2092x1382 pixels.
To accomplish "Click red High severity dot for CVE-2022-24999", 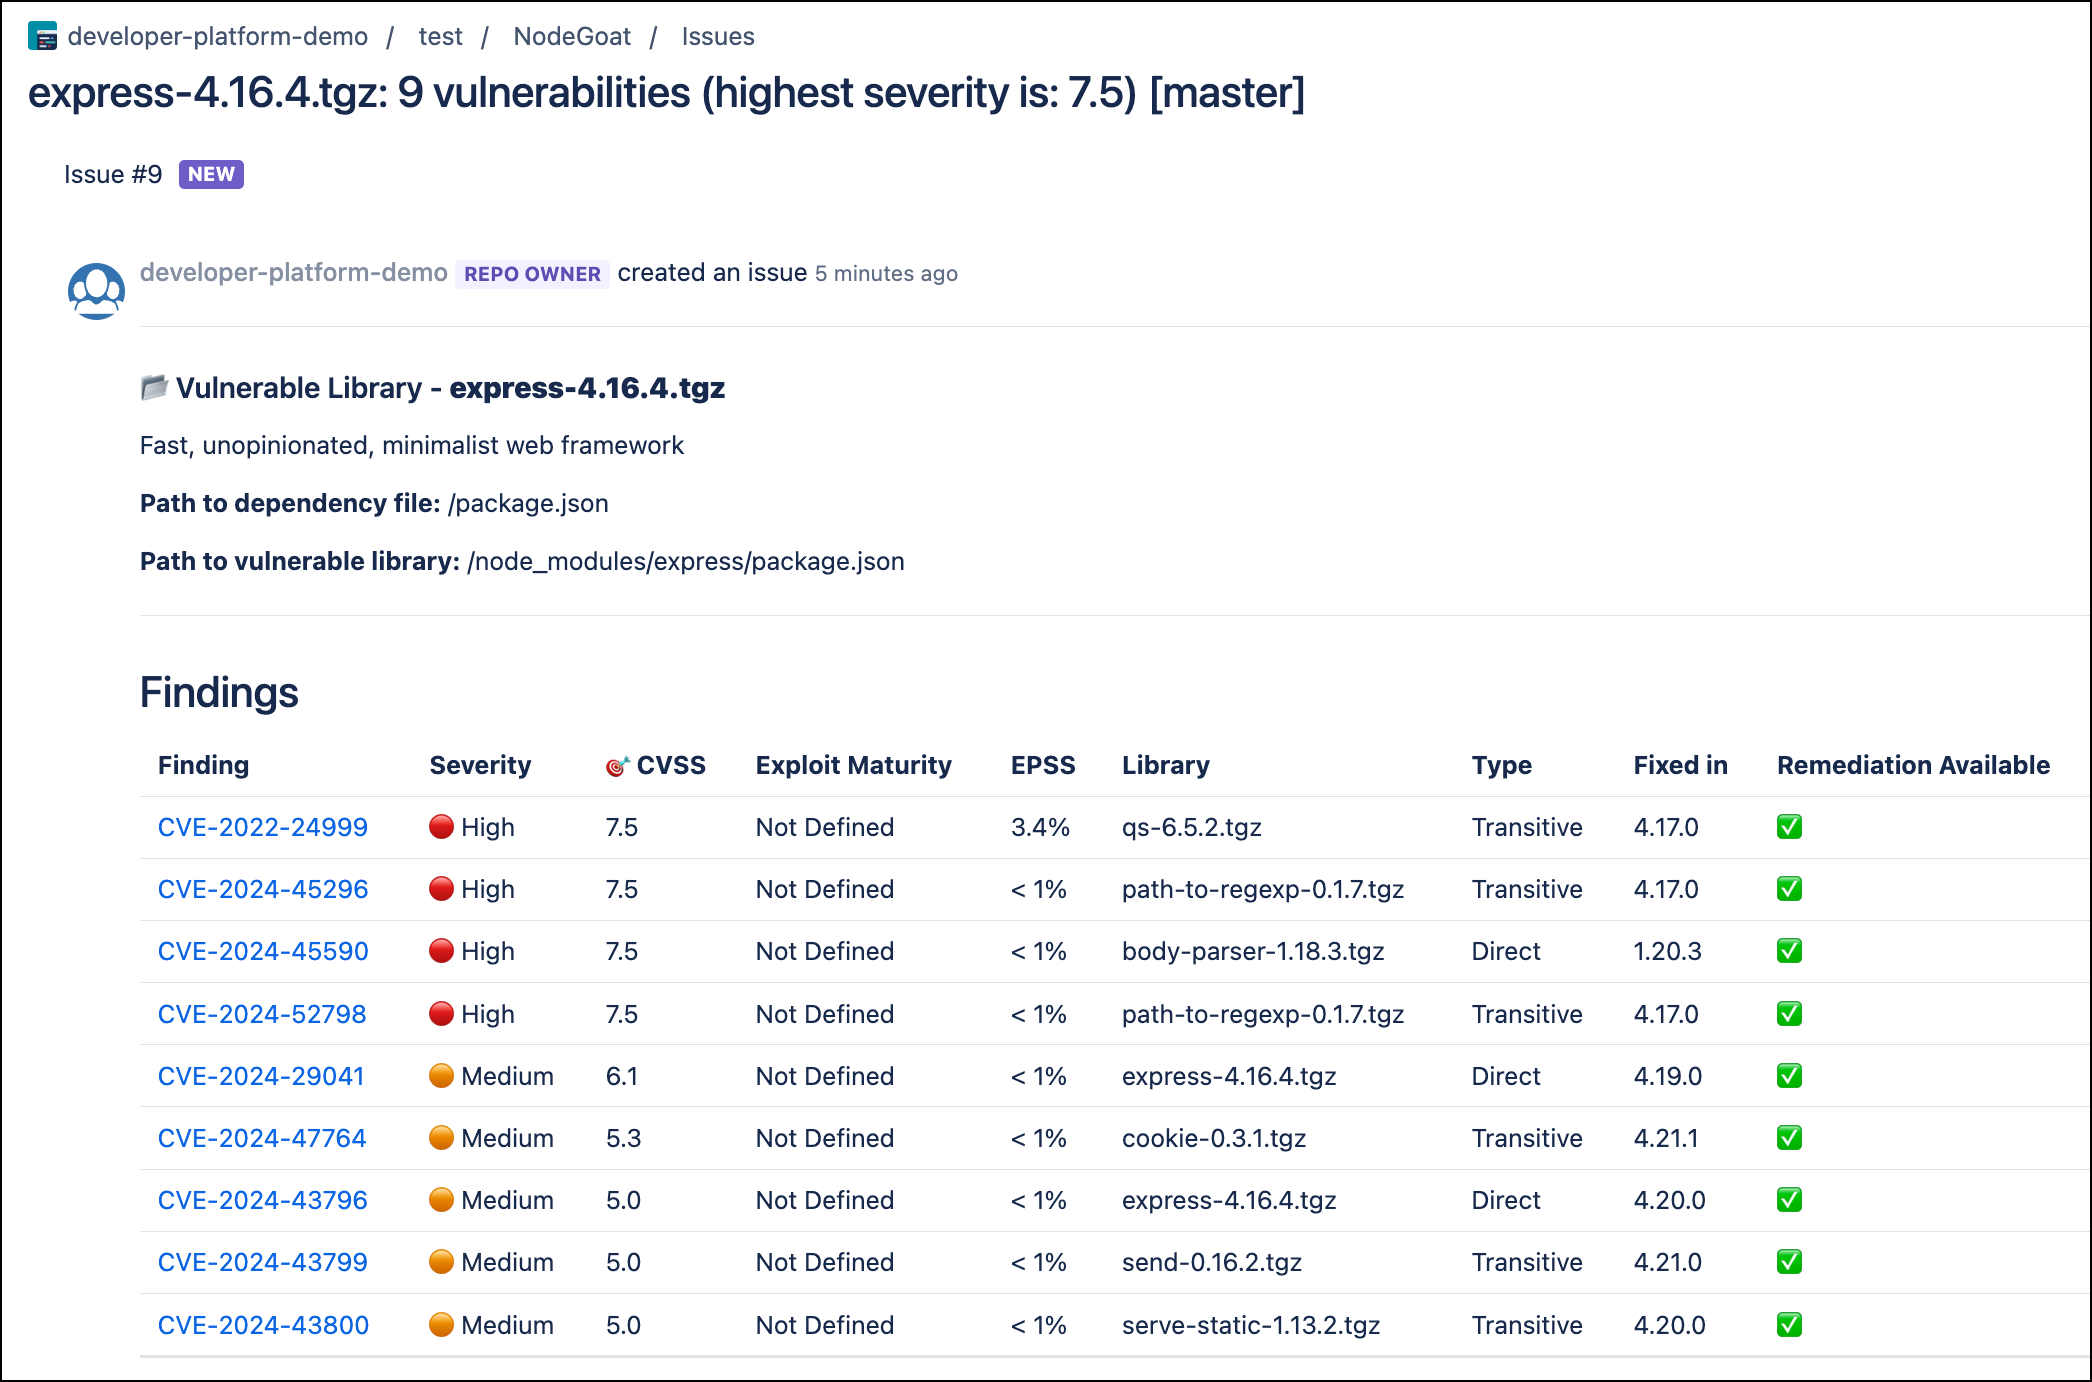I will 441,827.
